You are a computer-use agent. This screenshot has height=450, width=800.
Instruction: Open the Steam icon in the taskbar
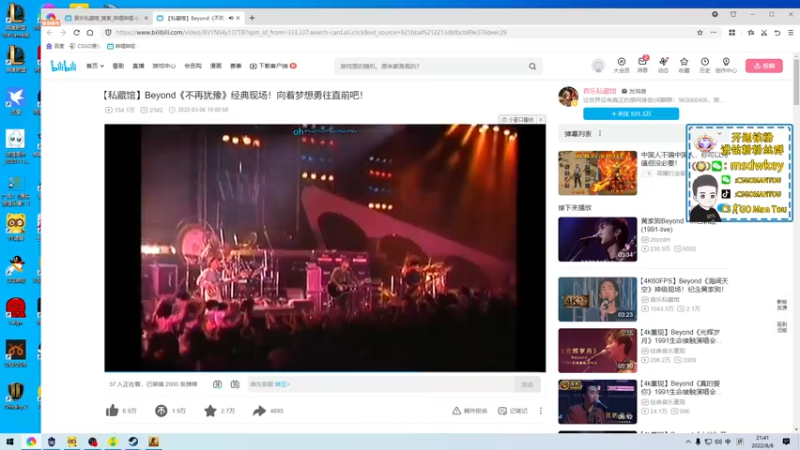point(133,442)
